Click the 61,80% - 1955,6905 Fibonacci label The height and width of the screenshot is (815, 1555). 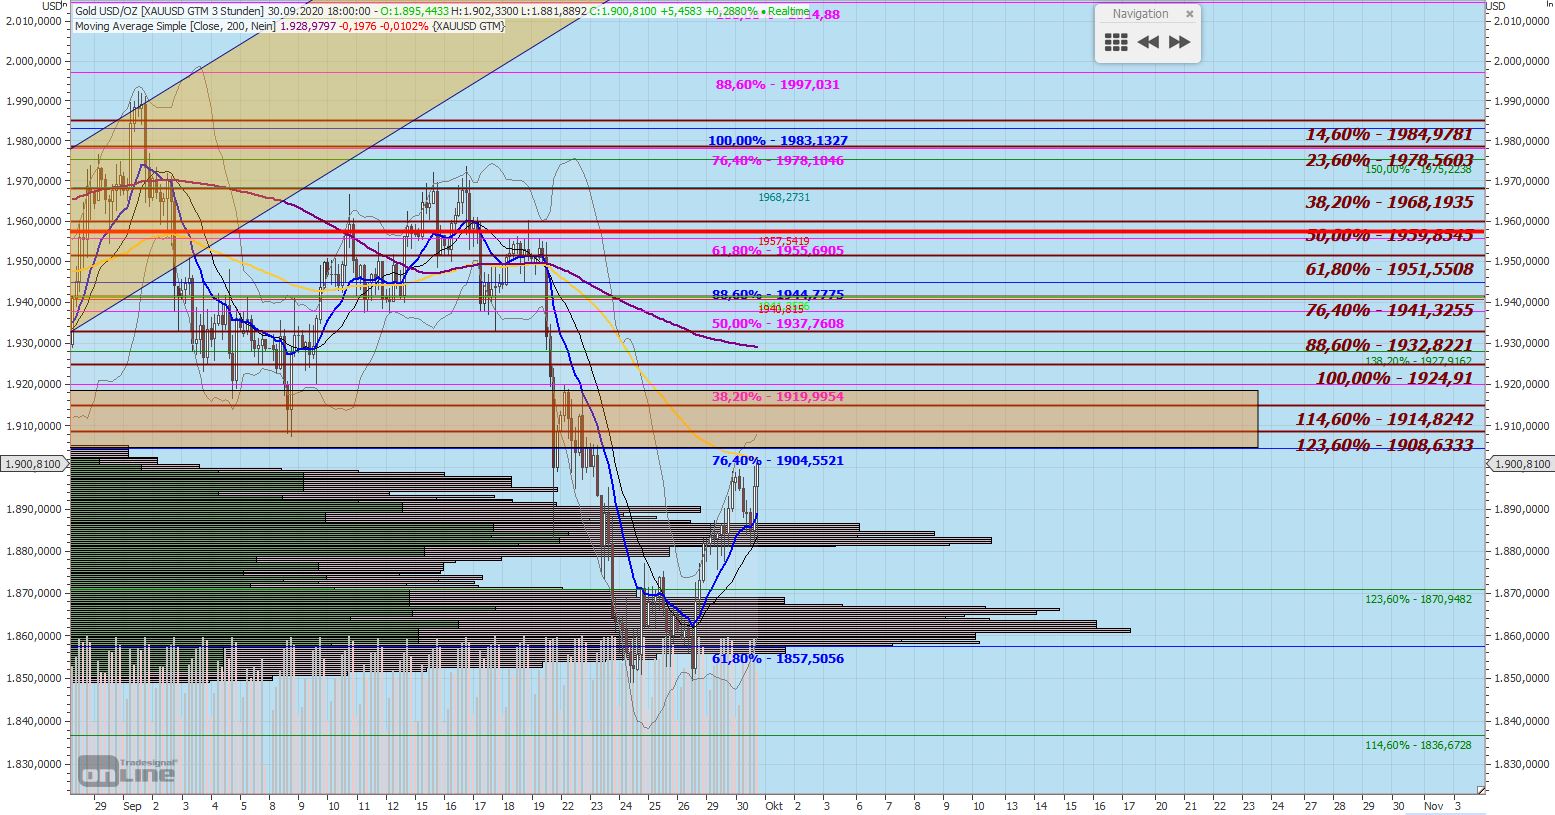tap(778, 250)
